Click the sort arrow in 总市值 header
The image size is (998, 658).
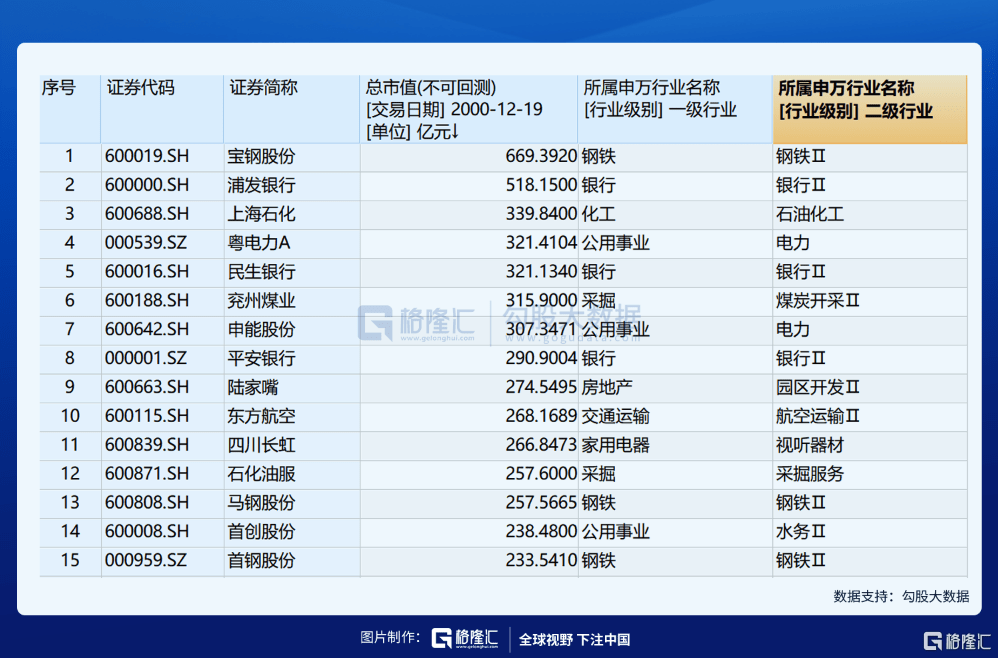tap(455, 132)
